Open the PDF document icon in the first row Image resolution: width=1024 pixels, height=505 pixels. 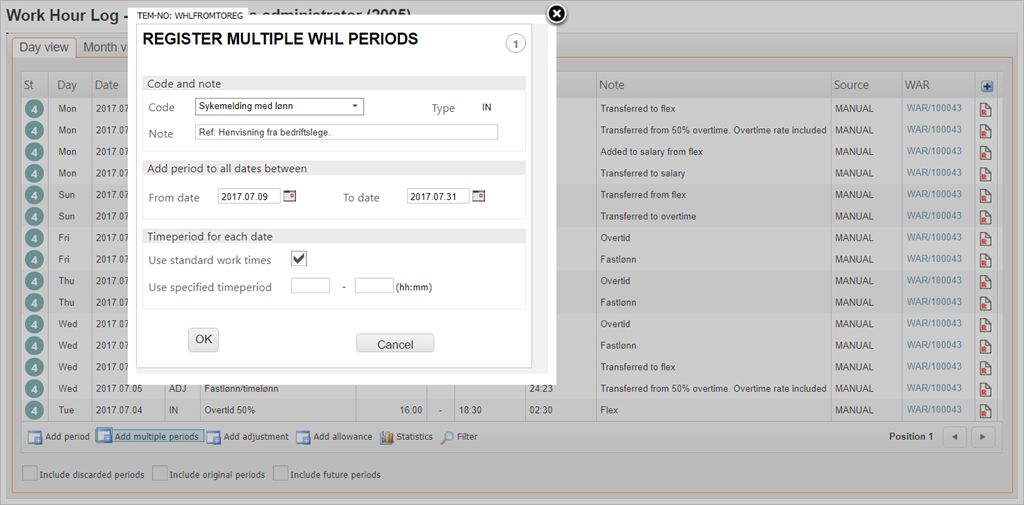985,109
